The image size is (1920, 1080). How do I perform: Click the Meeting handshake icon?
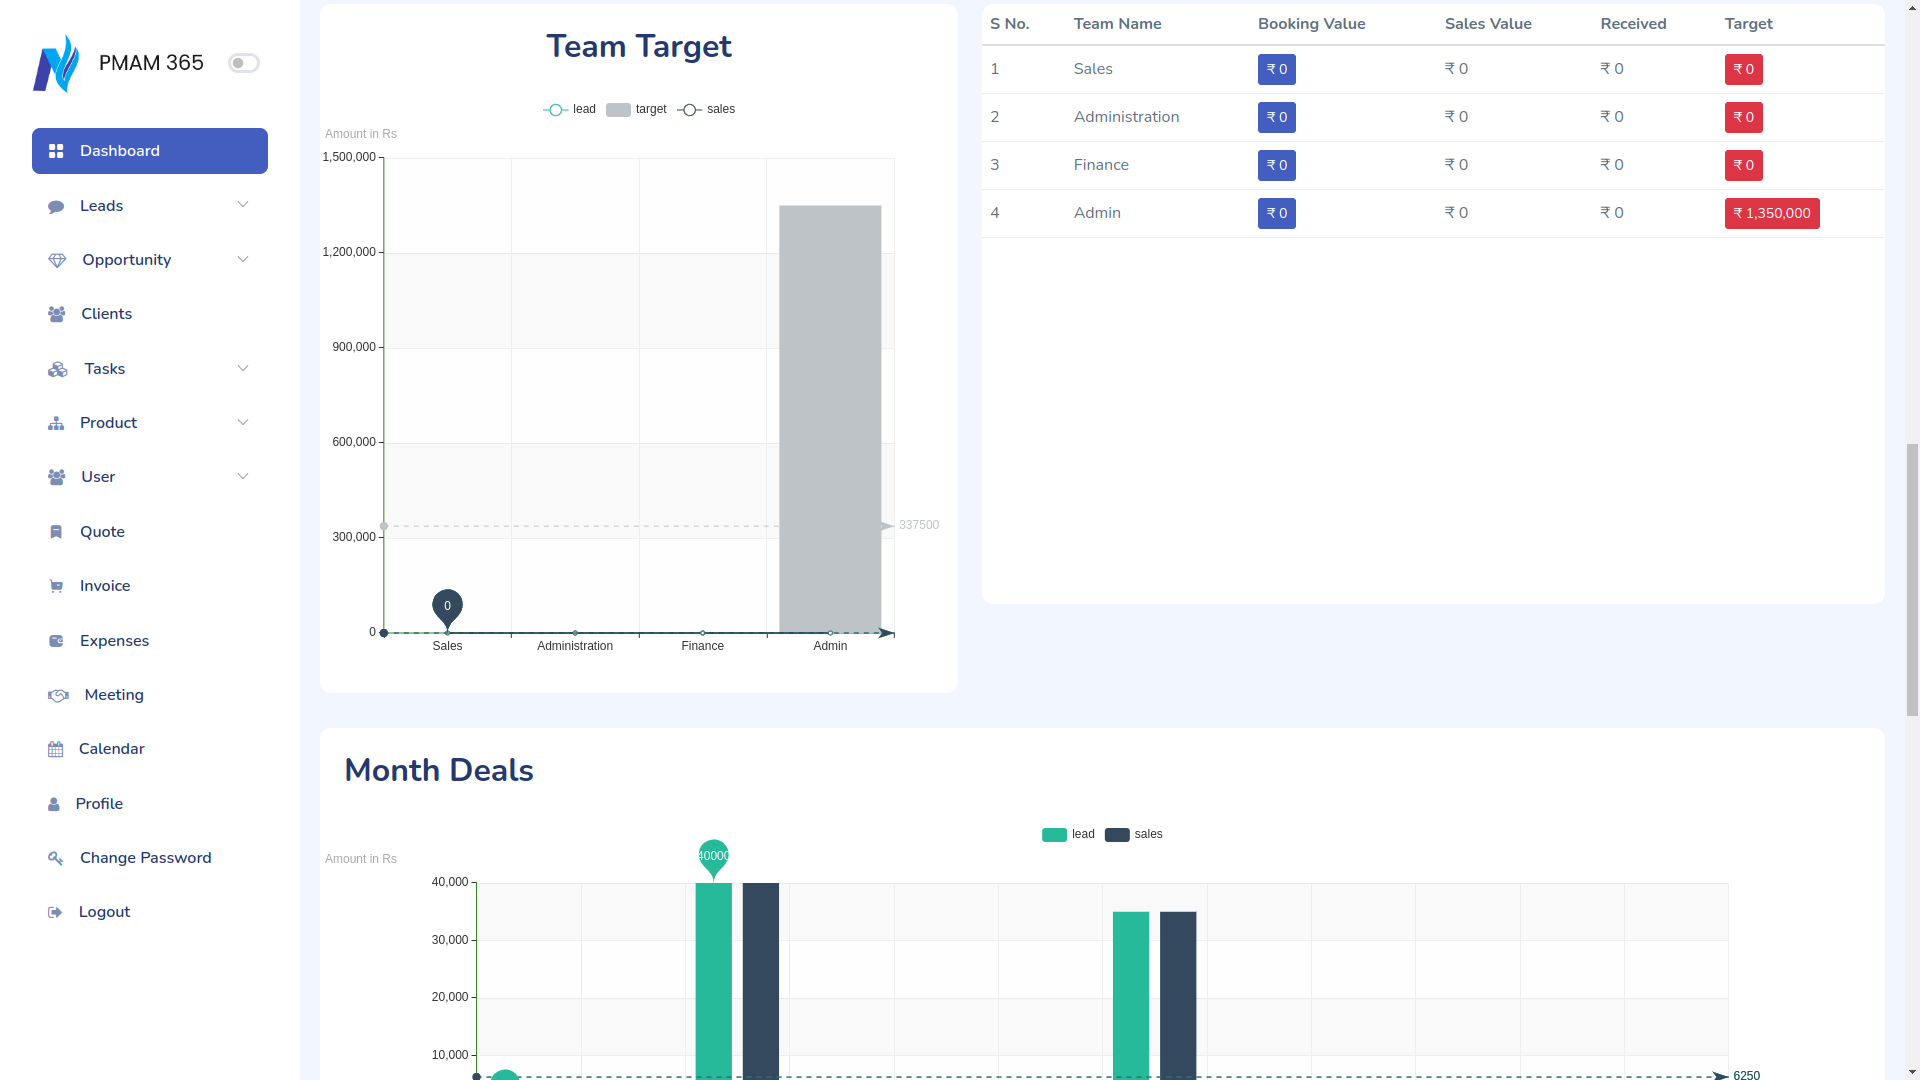click(x=58, y=695)
